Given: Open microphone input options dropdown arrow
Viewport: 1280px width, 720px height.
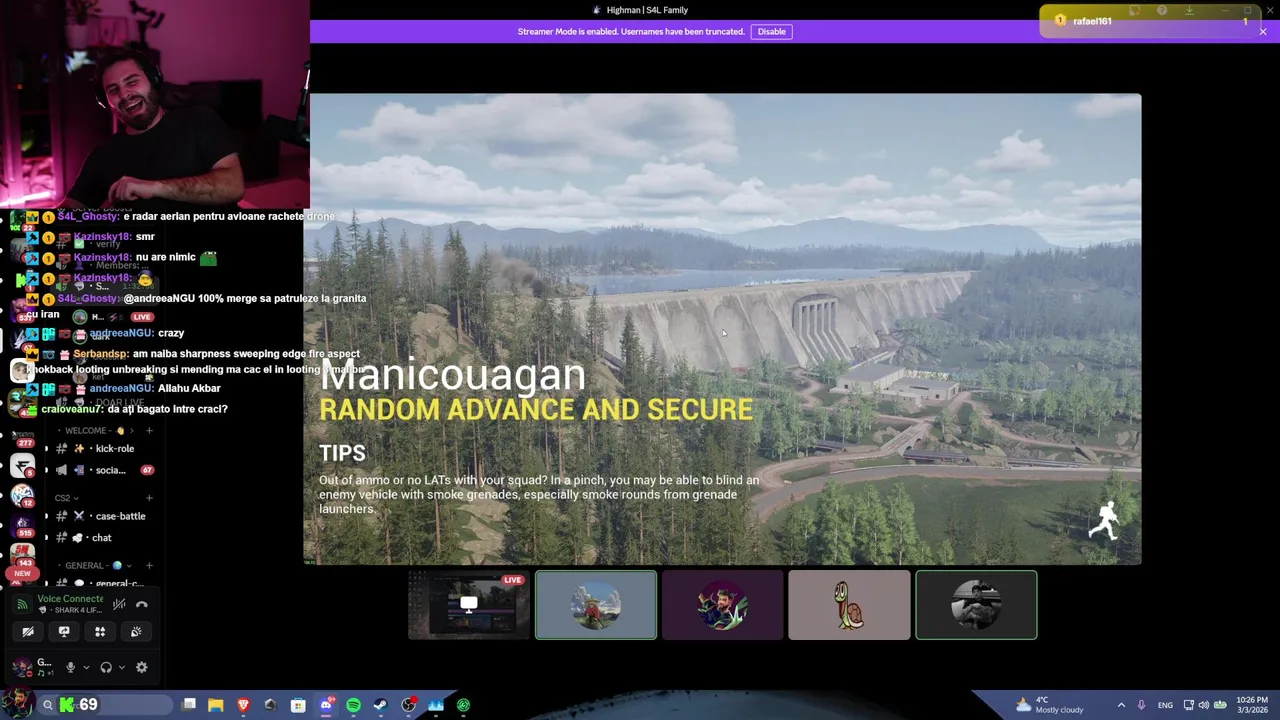Looking at the screenshot, I should (86, 667).
